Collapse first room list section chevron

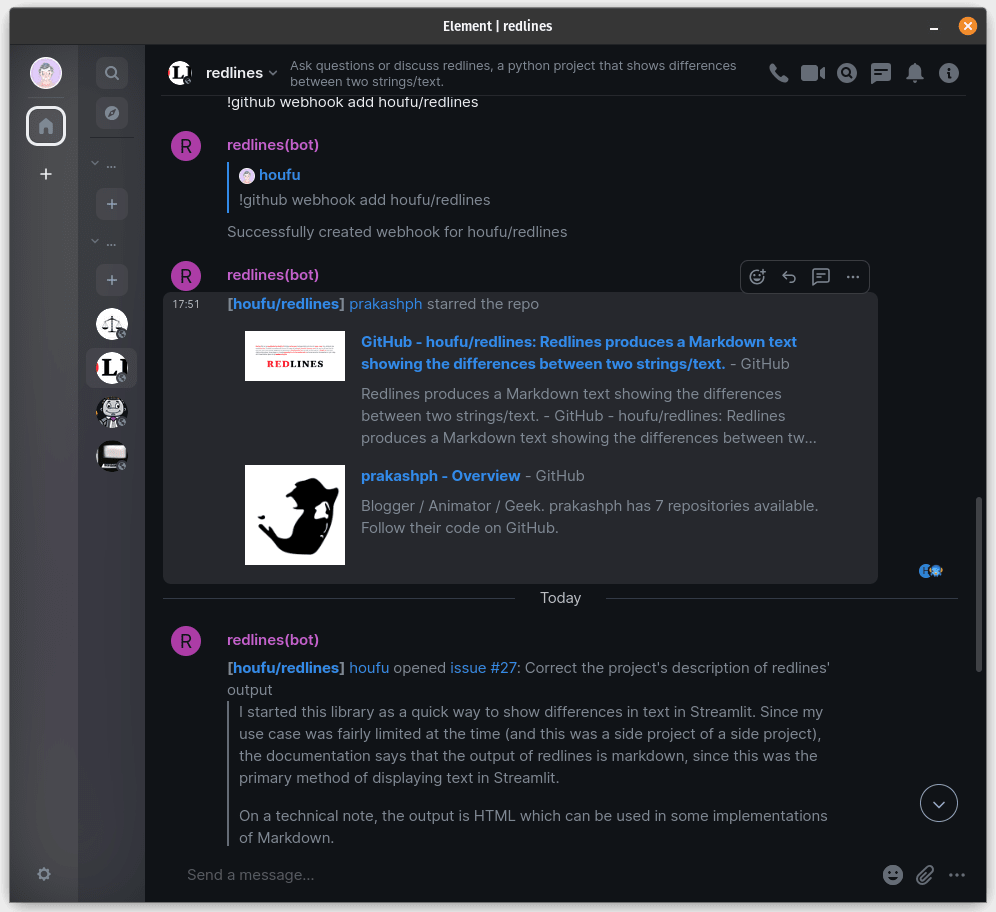(95, 163)
